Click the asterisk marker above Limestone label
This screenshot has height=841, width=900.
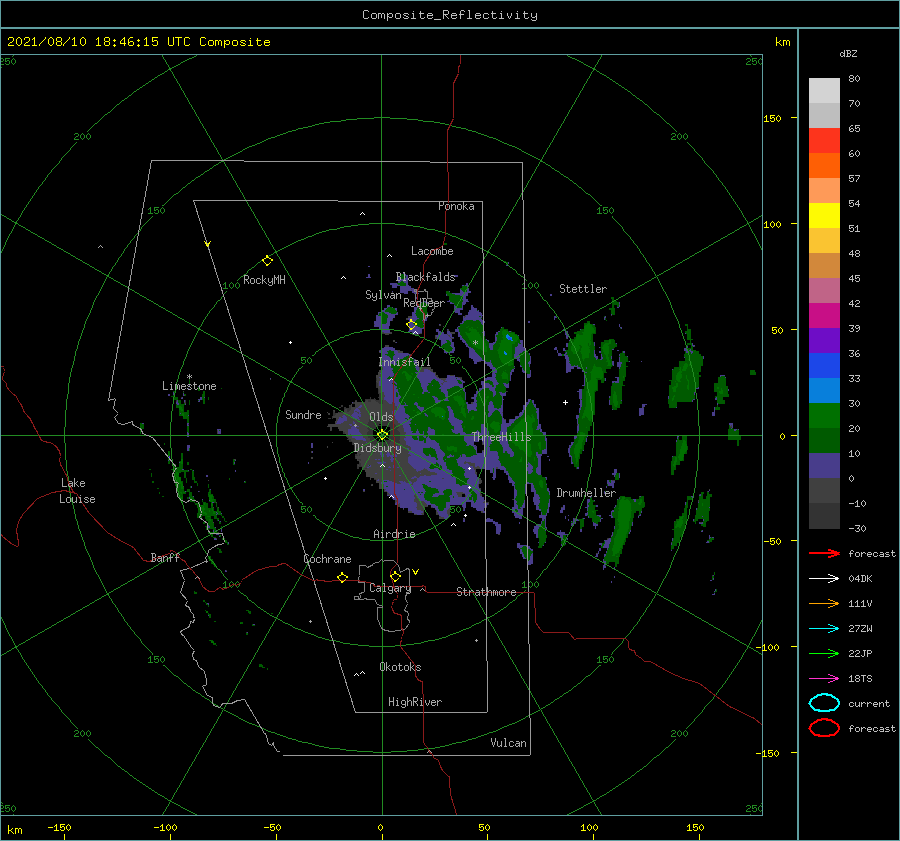click(x=189, y=377)
